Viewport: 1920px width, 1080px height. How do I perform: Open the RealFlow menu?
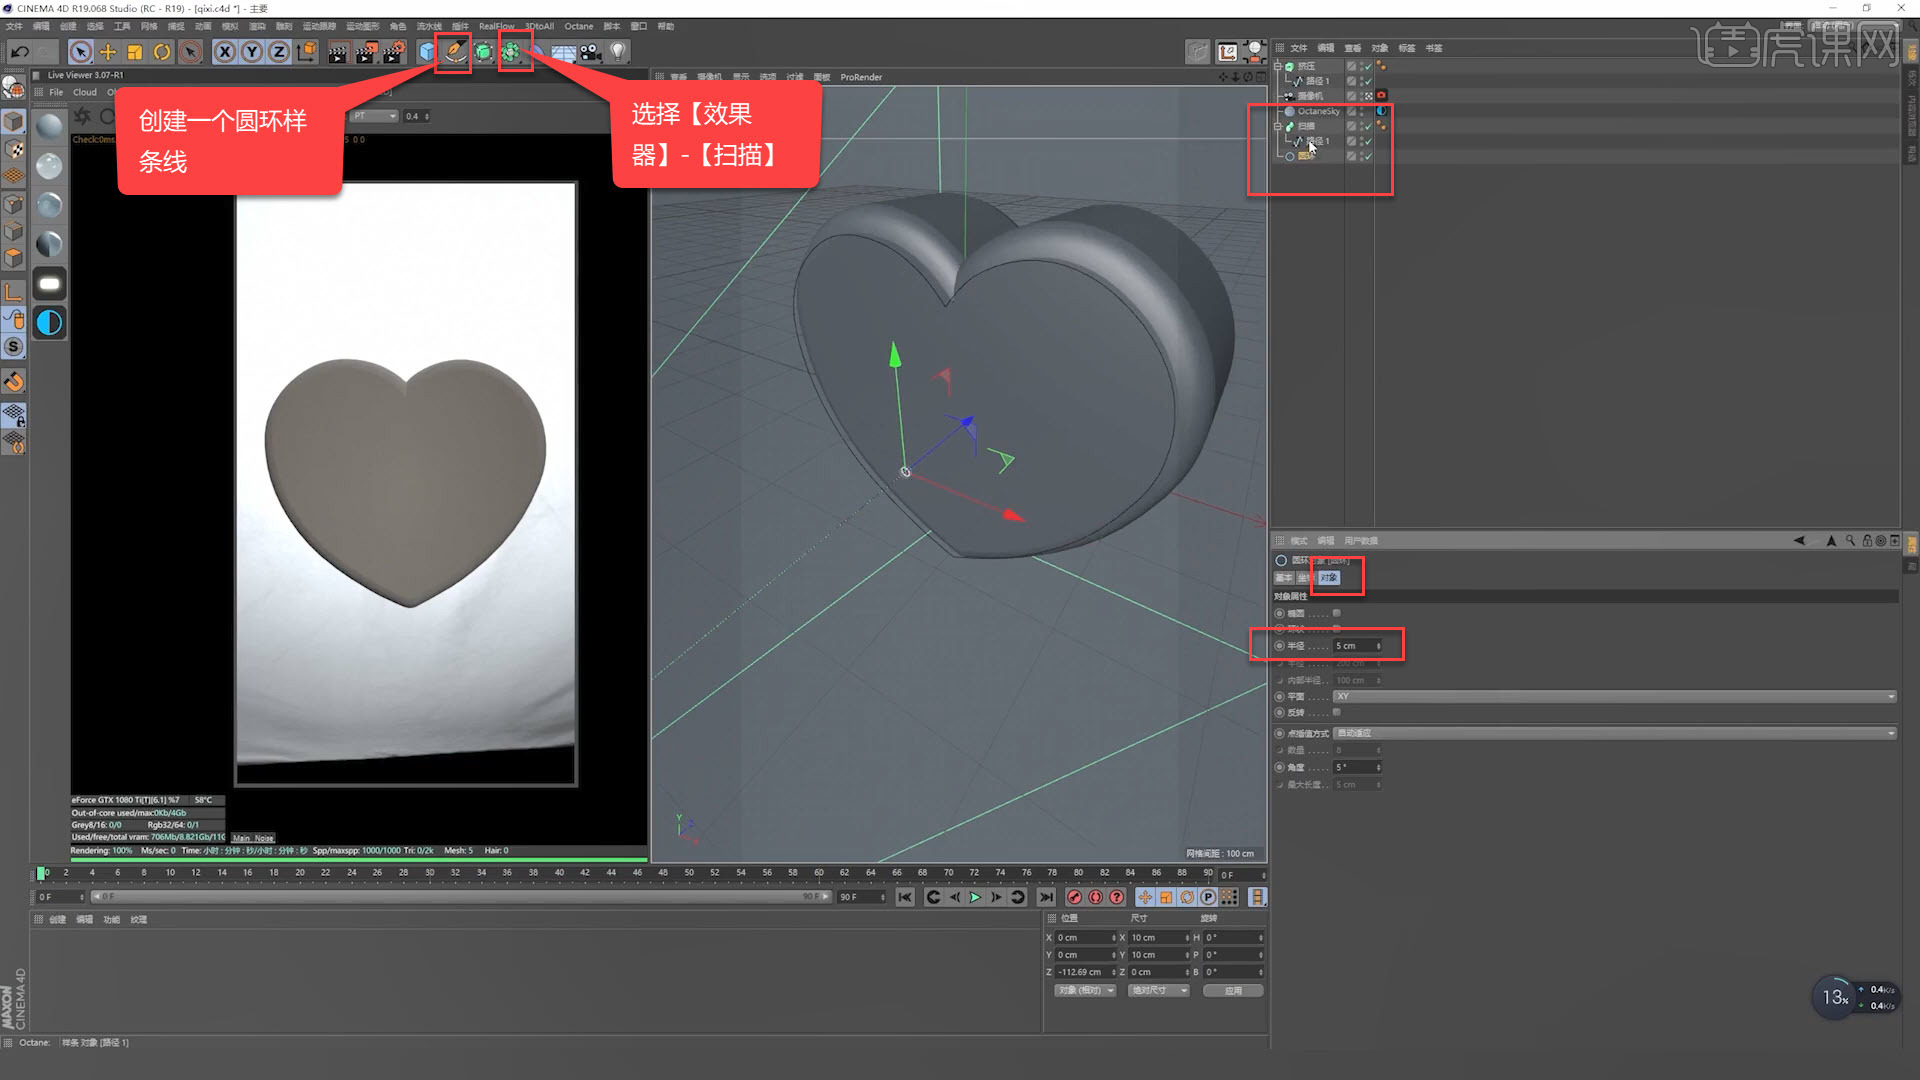click(496, 26)
